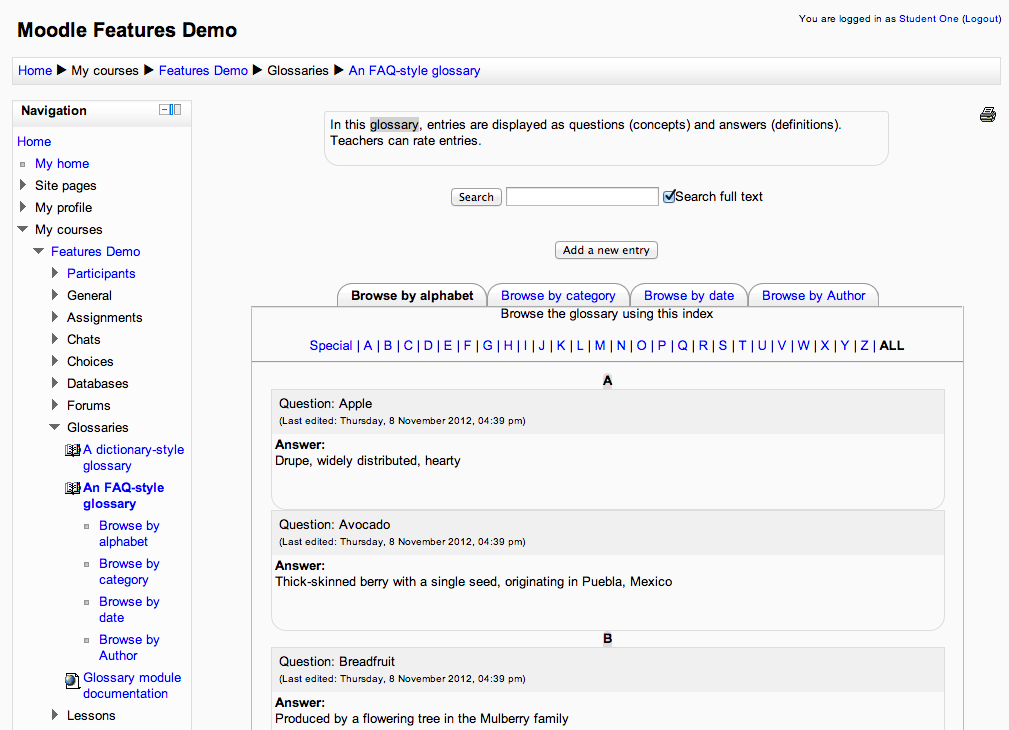
Task: Filter glossary index by letter B
Action: point(388,346)
